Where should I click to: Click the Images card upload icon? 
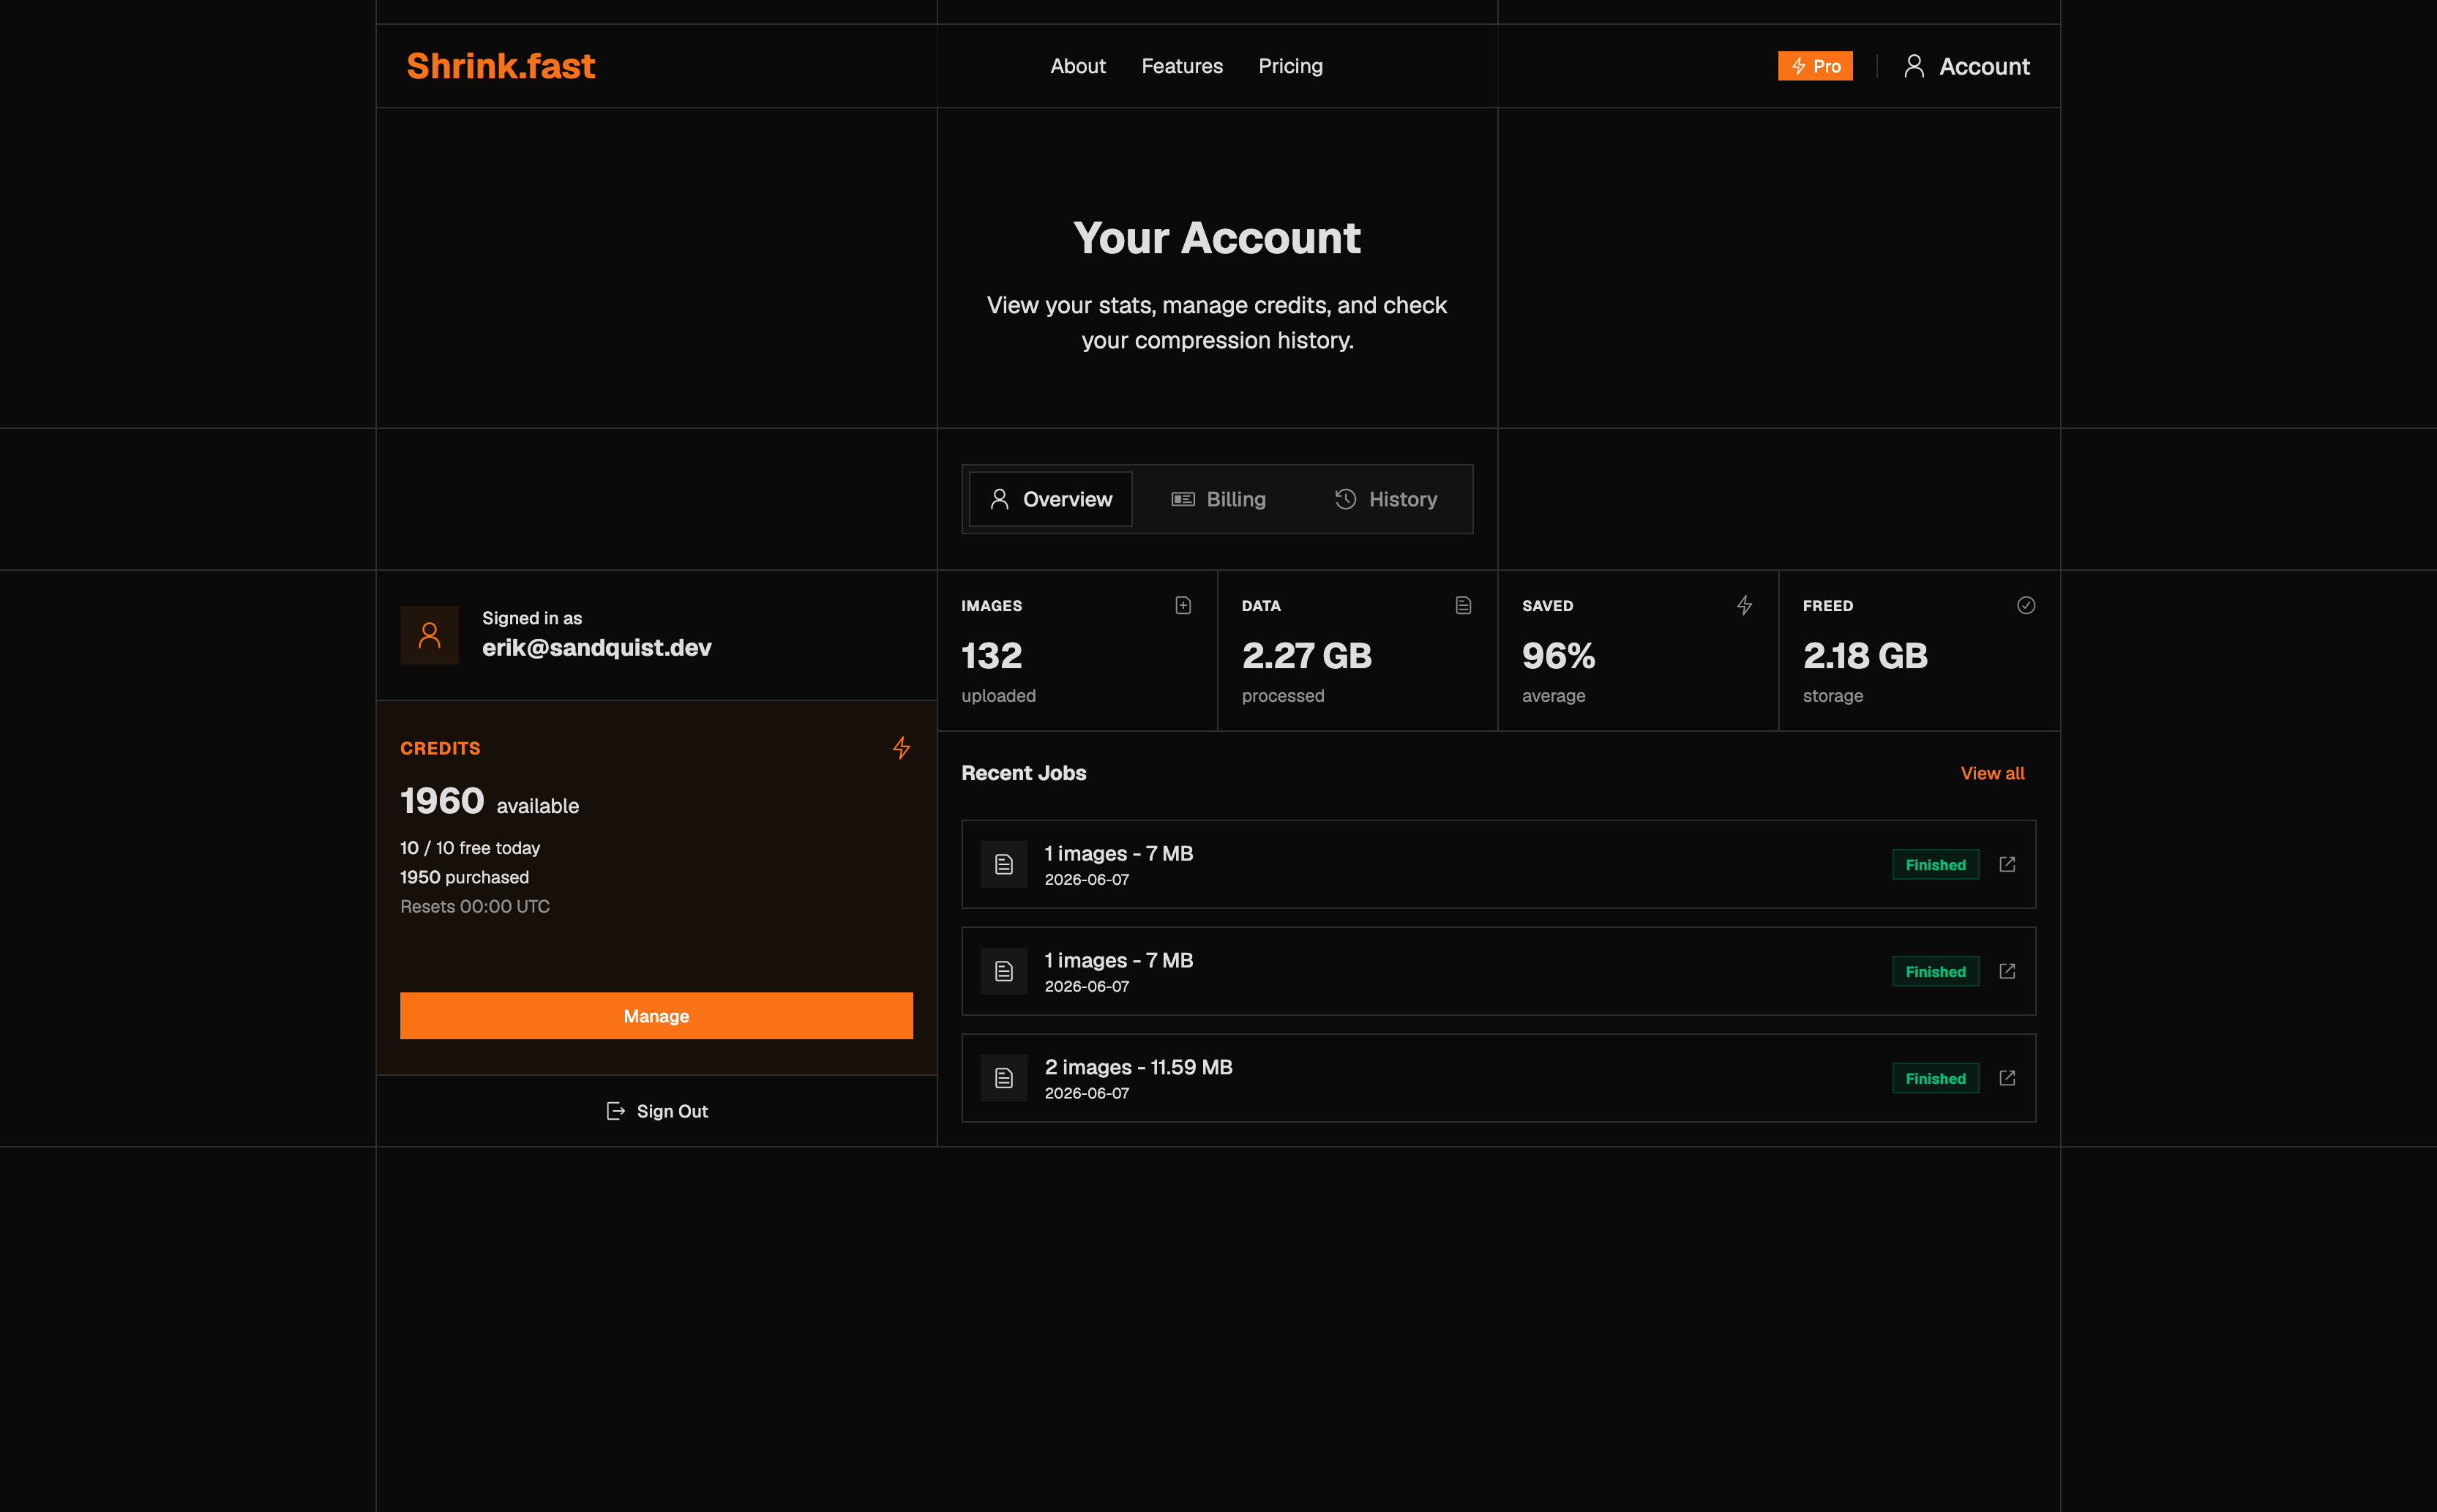click(1183, 605)
